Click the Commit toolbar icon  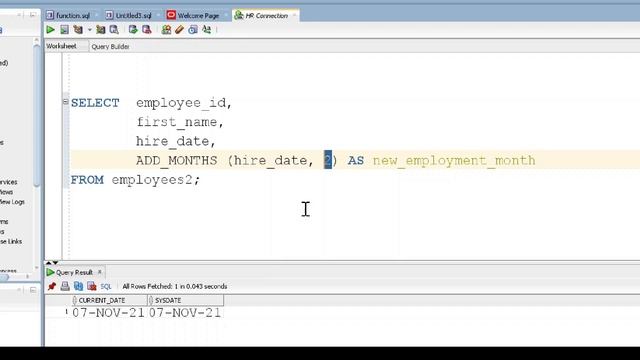point(133,29)
